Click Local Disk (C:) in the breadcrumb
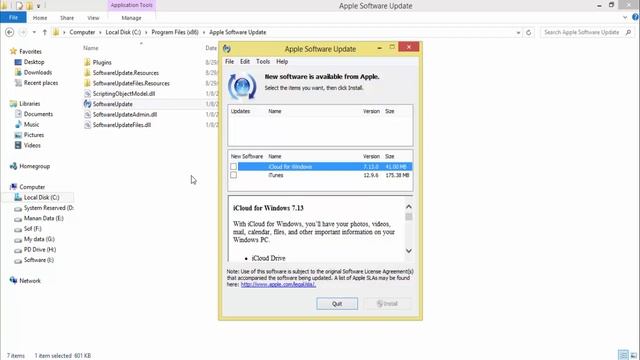The width and height of the screenshot is (640, 360). [123, 32]
